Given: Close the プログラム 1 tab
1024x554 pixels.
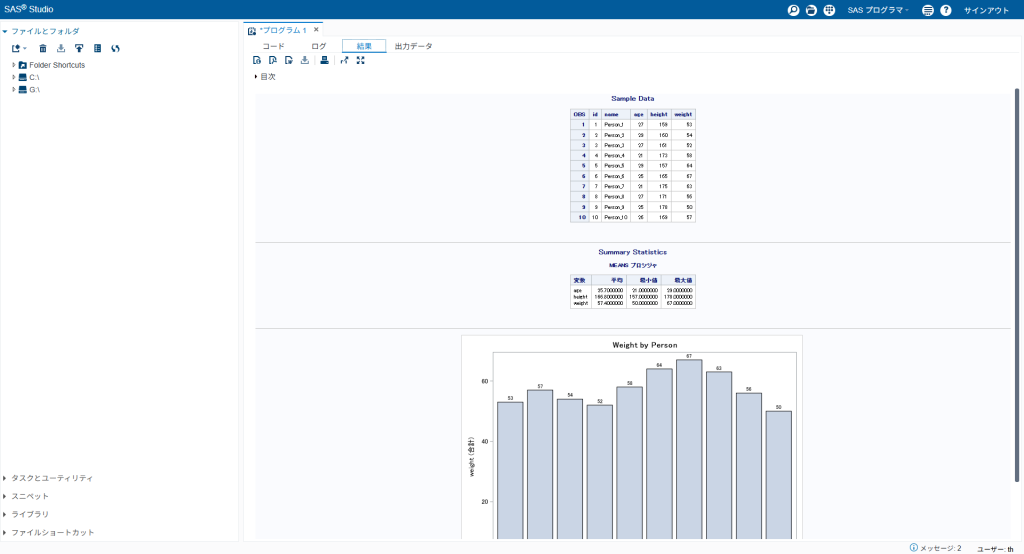Looking at the screenshot, I should click(x=316, y=29).
